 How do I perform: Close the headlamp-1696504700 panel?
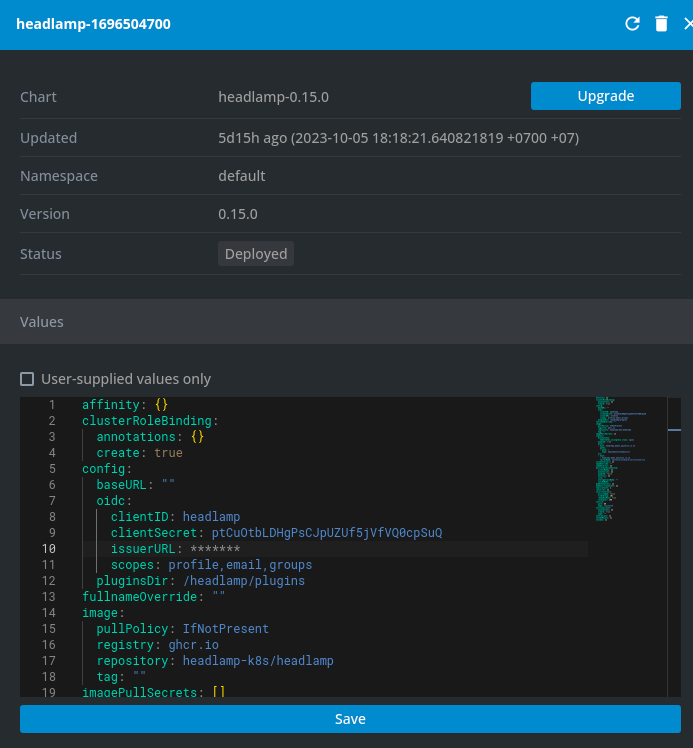point(688,23)
